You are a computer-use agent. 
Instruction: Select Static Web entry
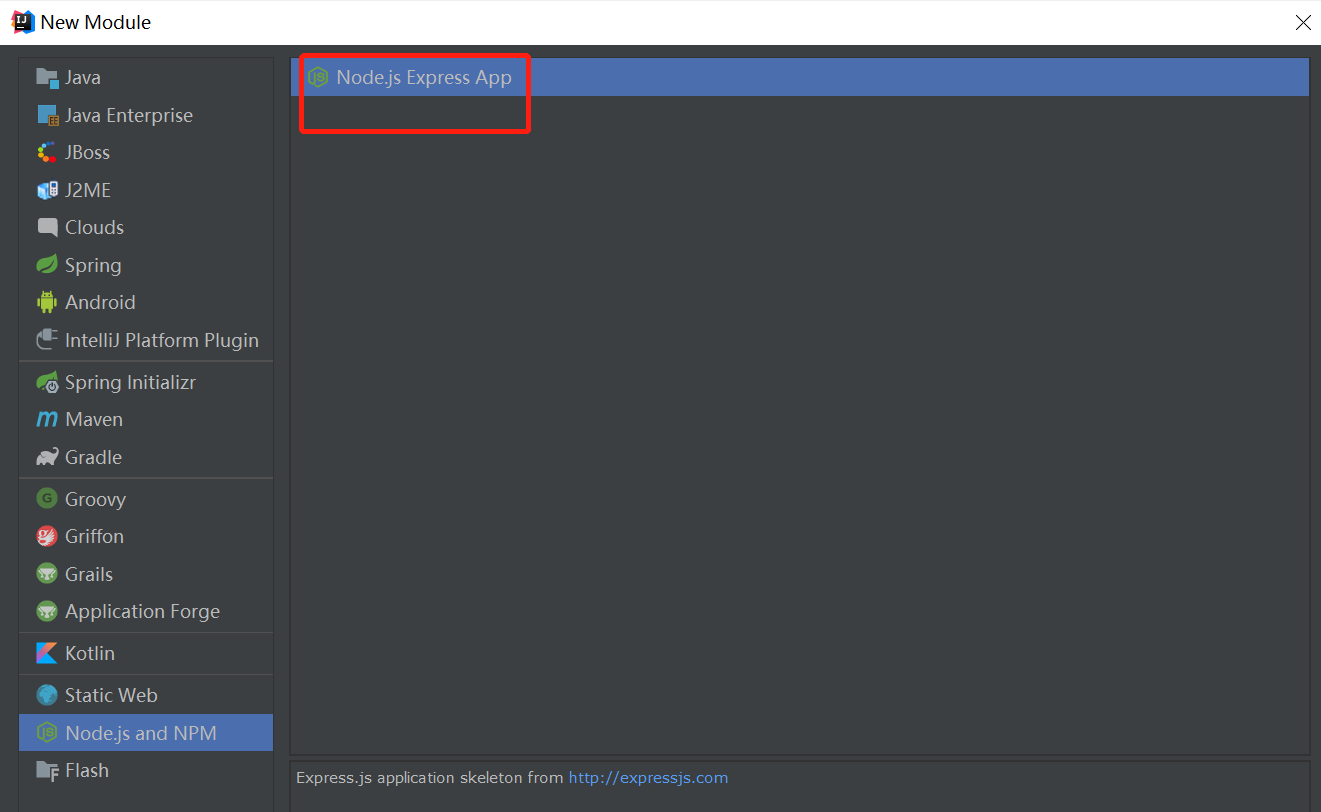coord(146,695)
